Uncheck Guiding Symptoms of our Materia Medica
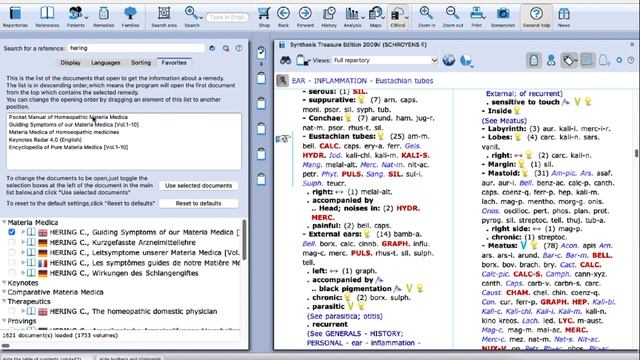The height and width of the screenshot is (360, 640). (x=11, y=232)
